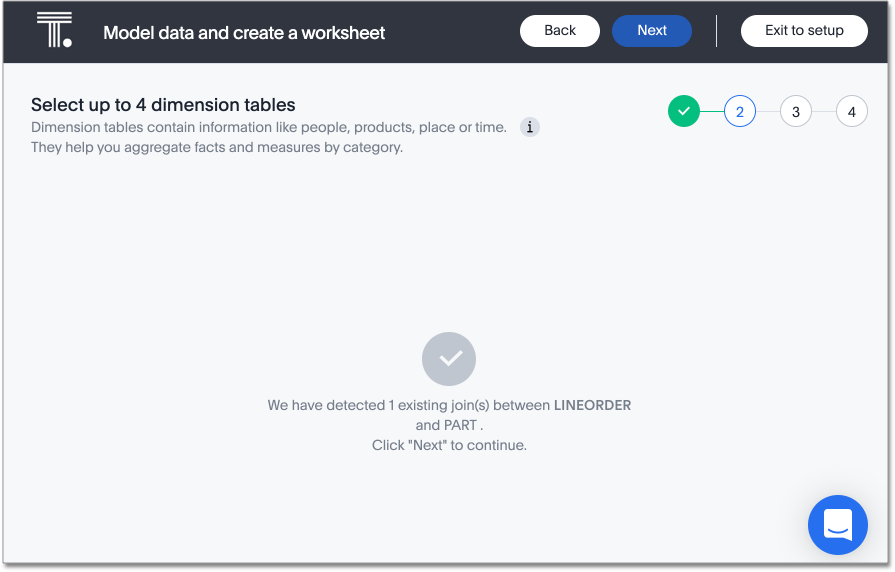Click the ThoughtSpot logo in header
895x572 pixels.
coord(54,31)
